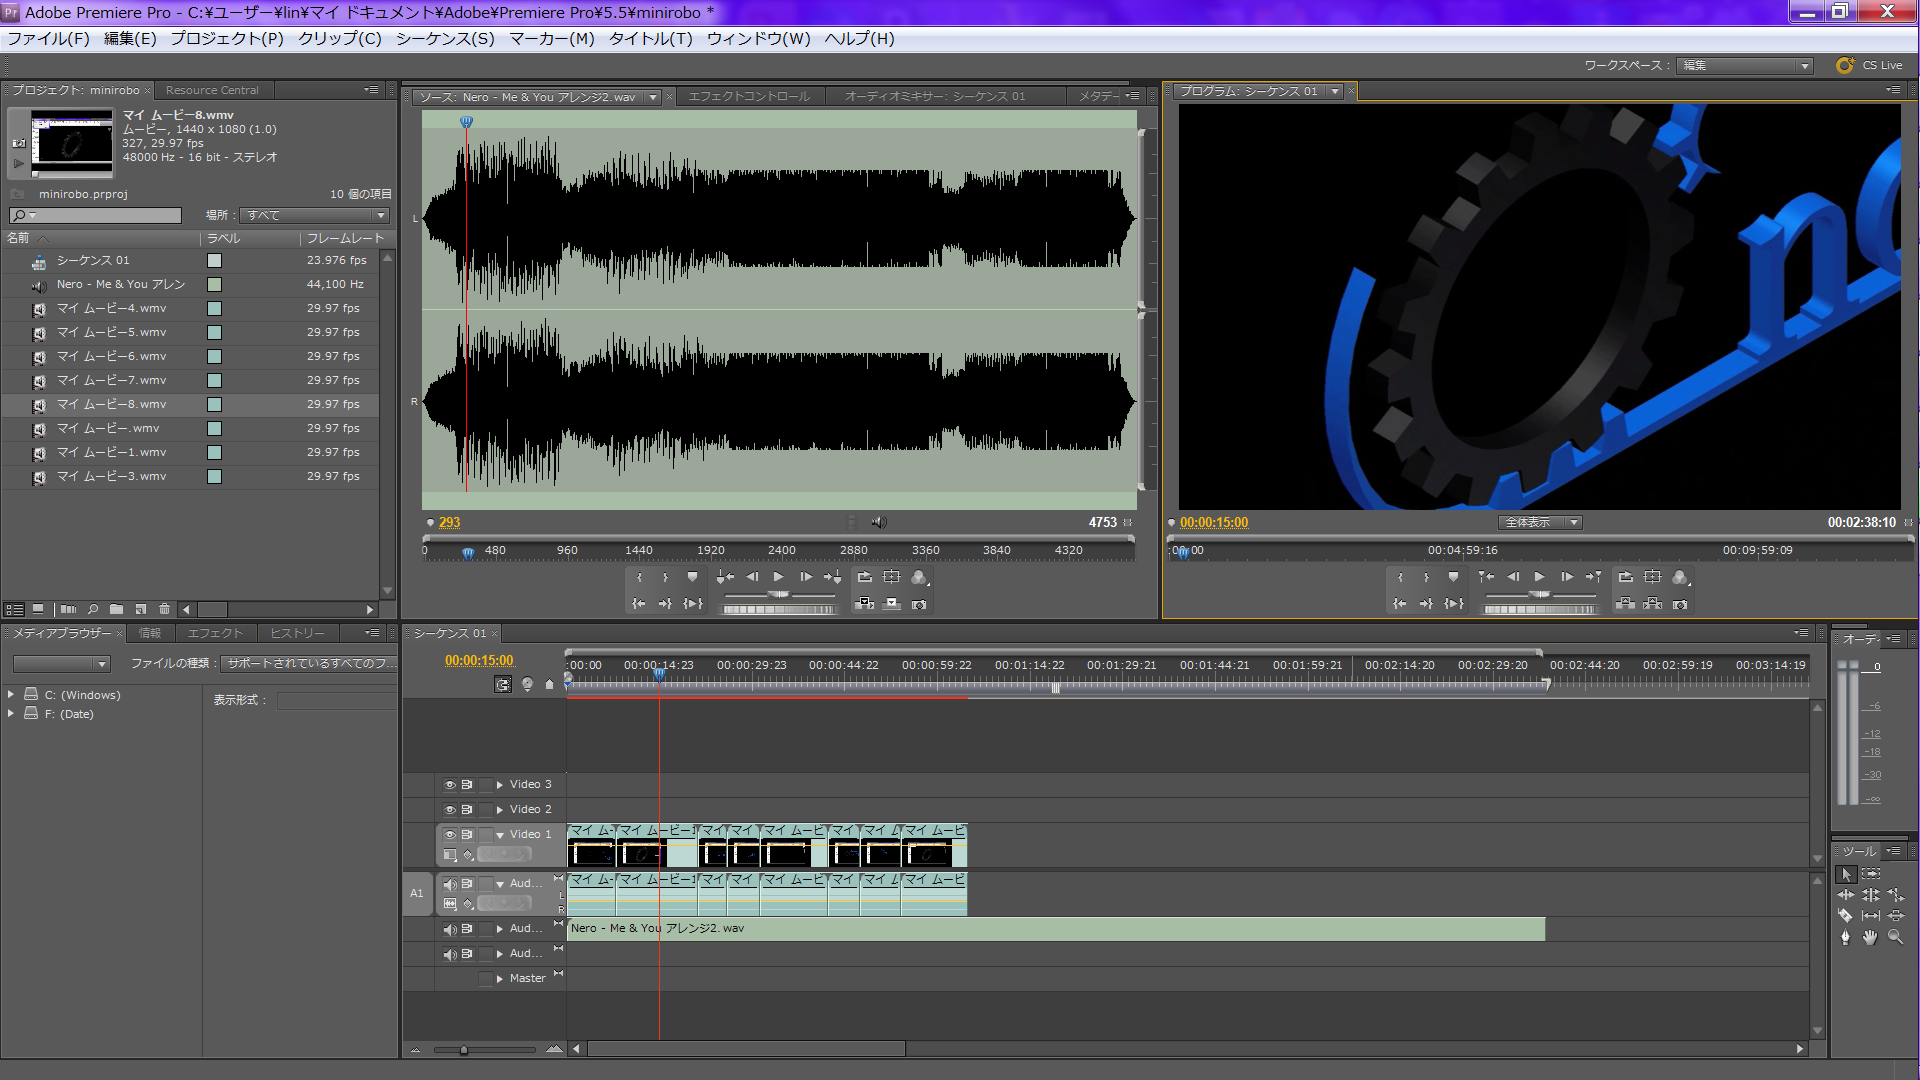Click the Snap magnet icon in timeline
Image resolution: width=1920 pixels, height=1080 pixels.
pyautogui.click(x=503, y=685)
